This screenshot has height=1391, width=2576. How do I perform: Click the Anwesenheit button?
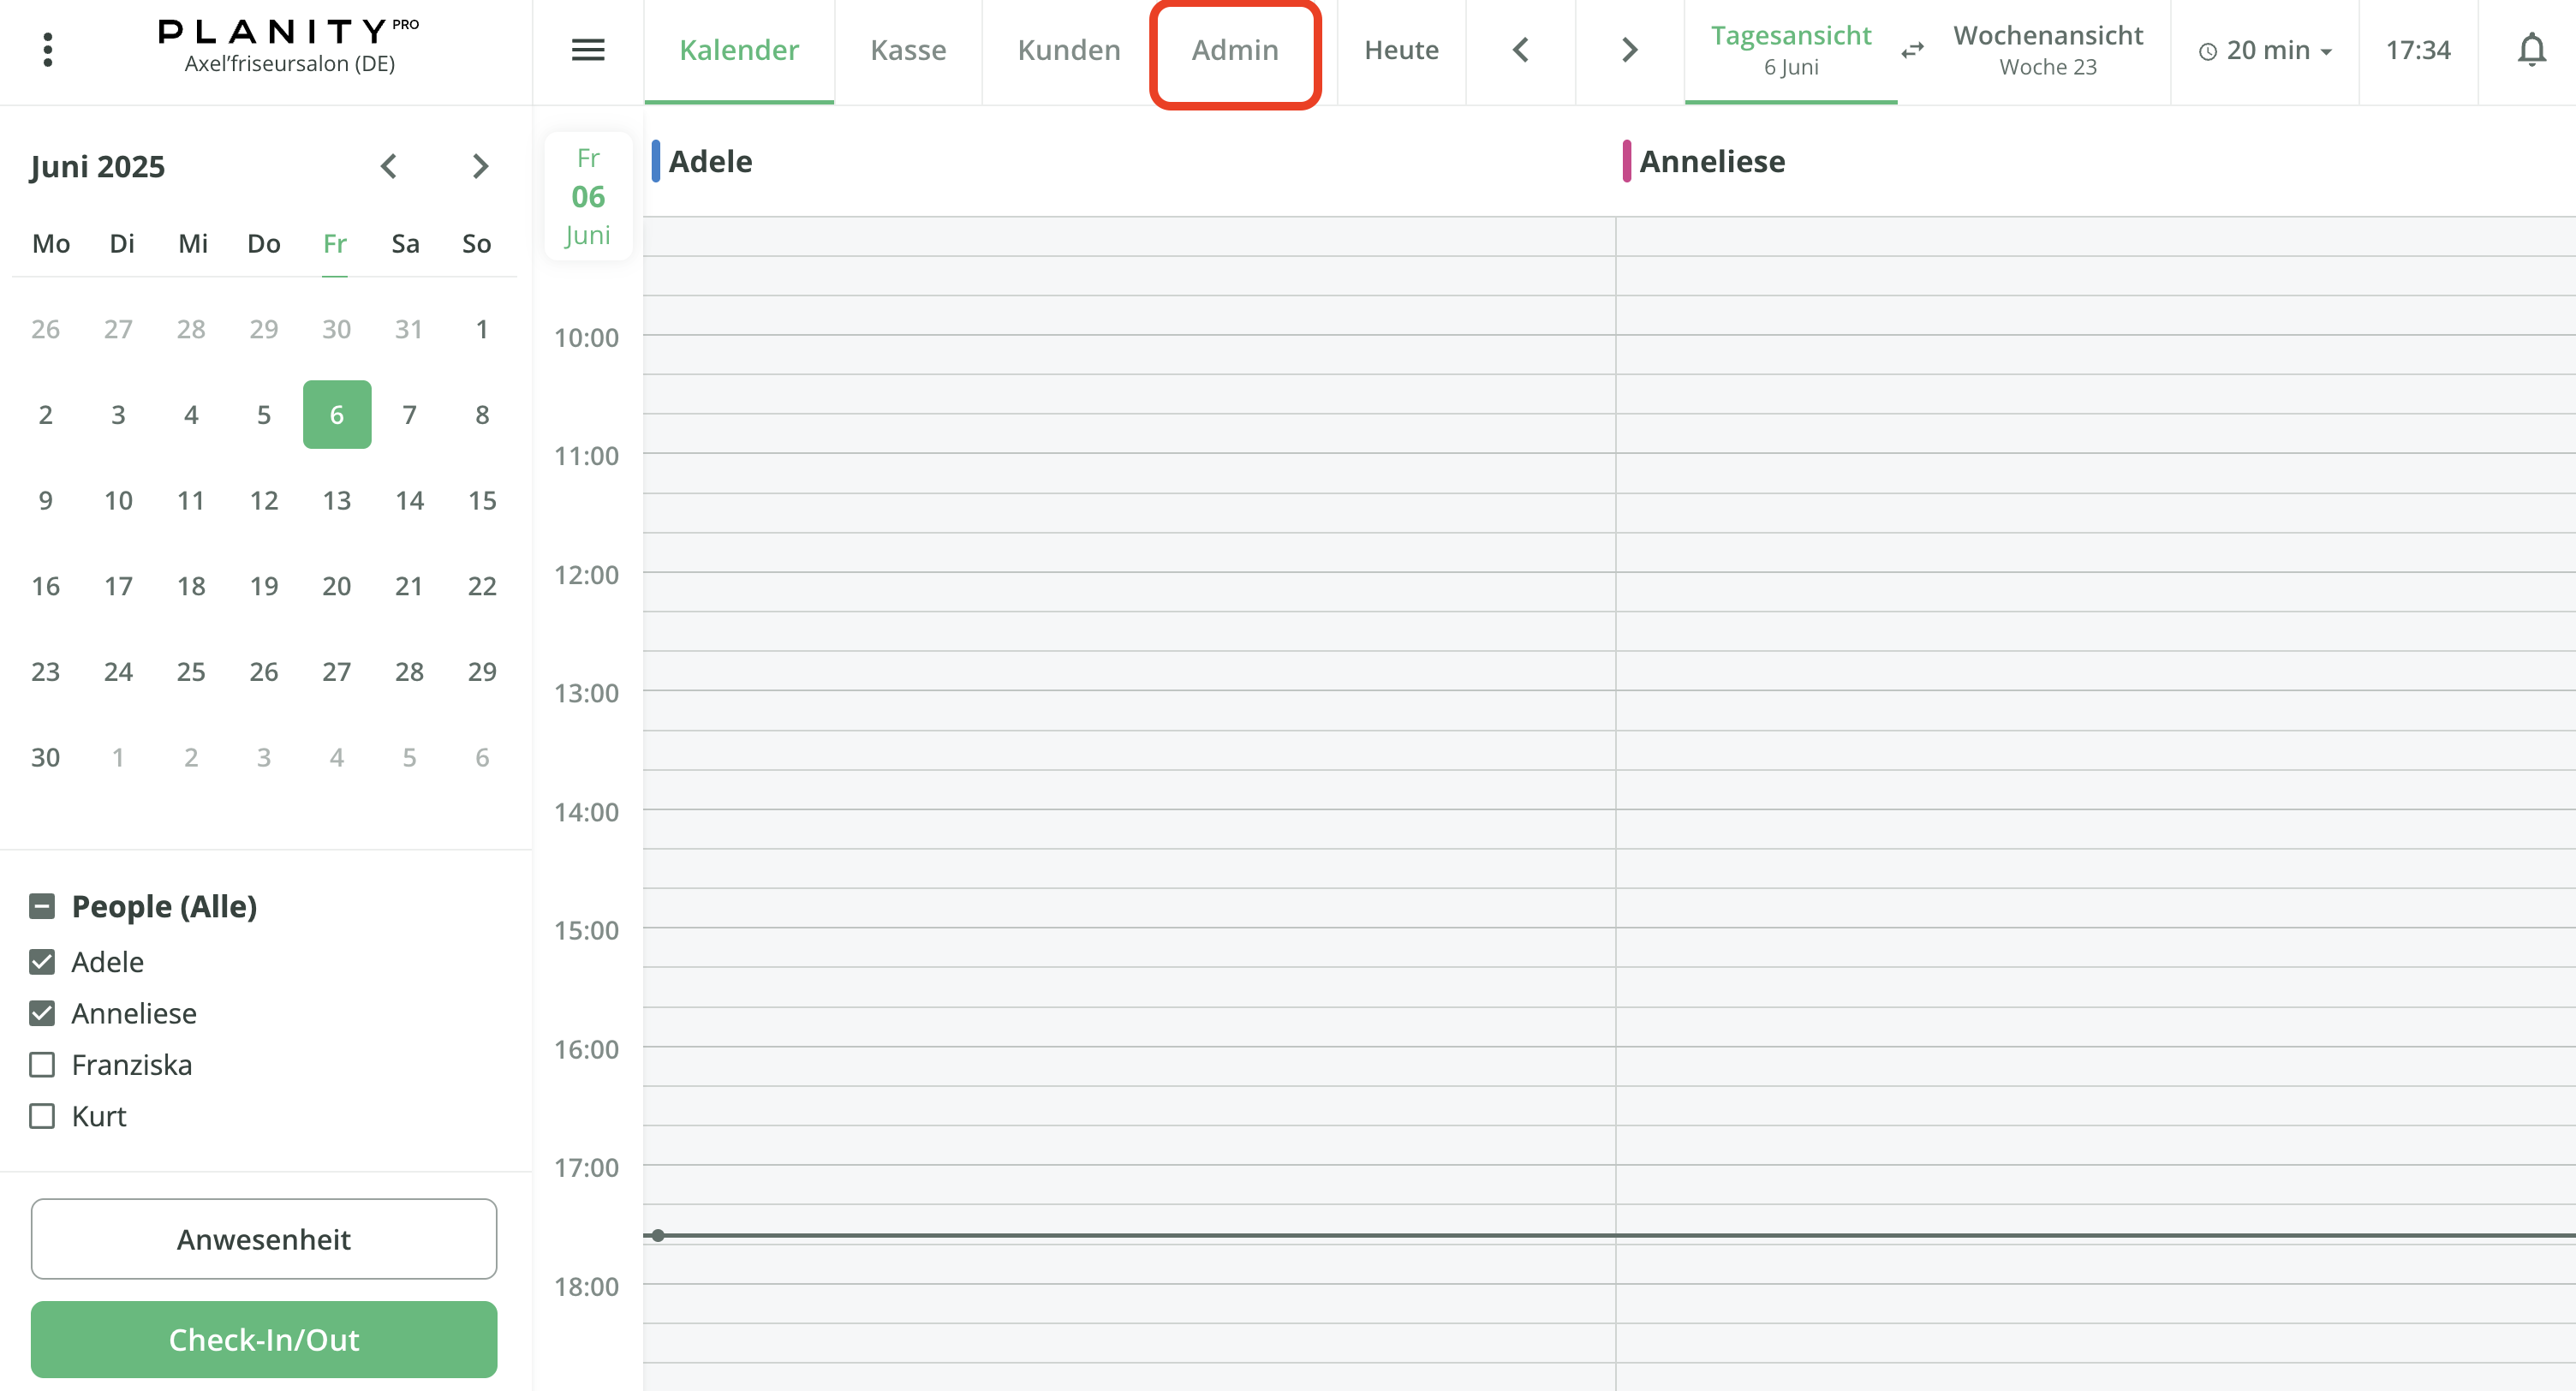pyautogui.click(x=263, y=1239)
